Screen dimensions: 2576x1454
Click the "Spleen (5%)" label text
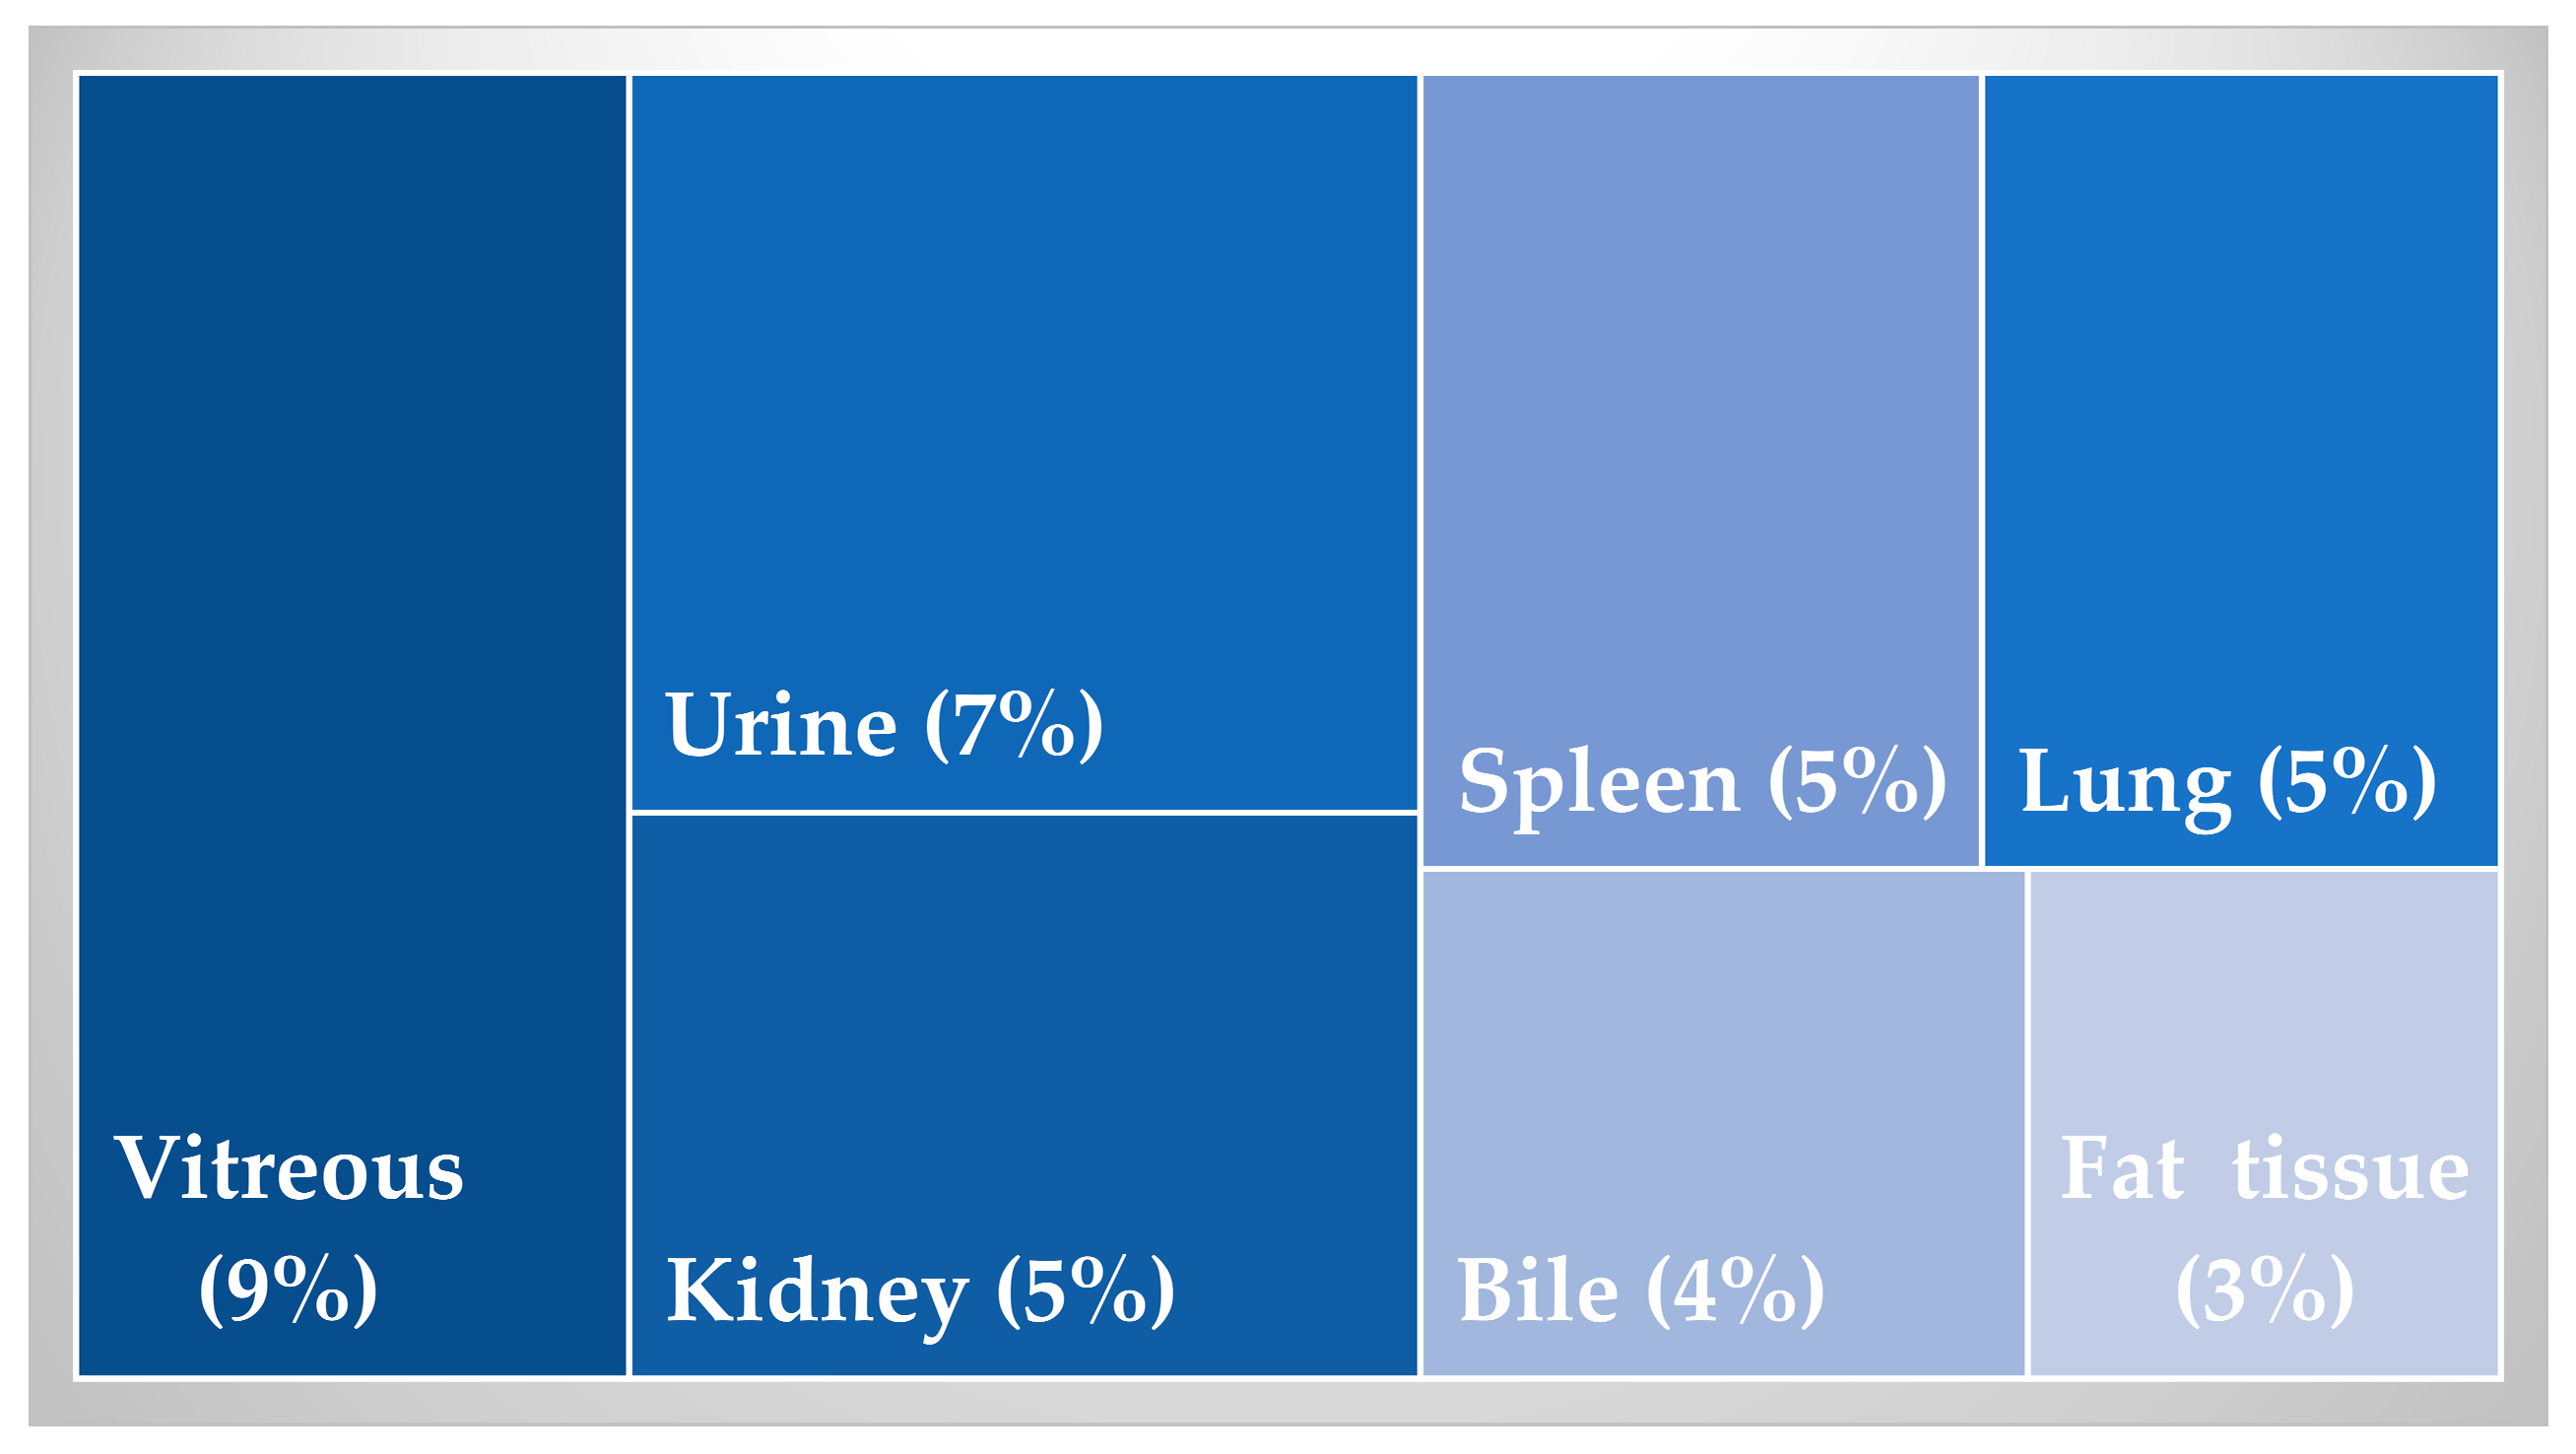click(1702, 782)
